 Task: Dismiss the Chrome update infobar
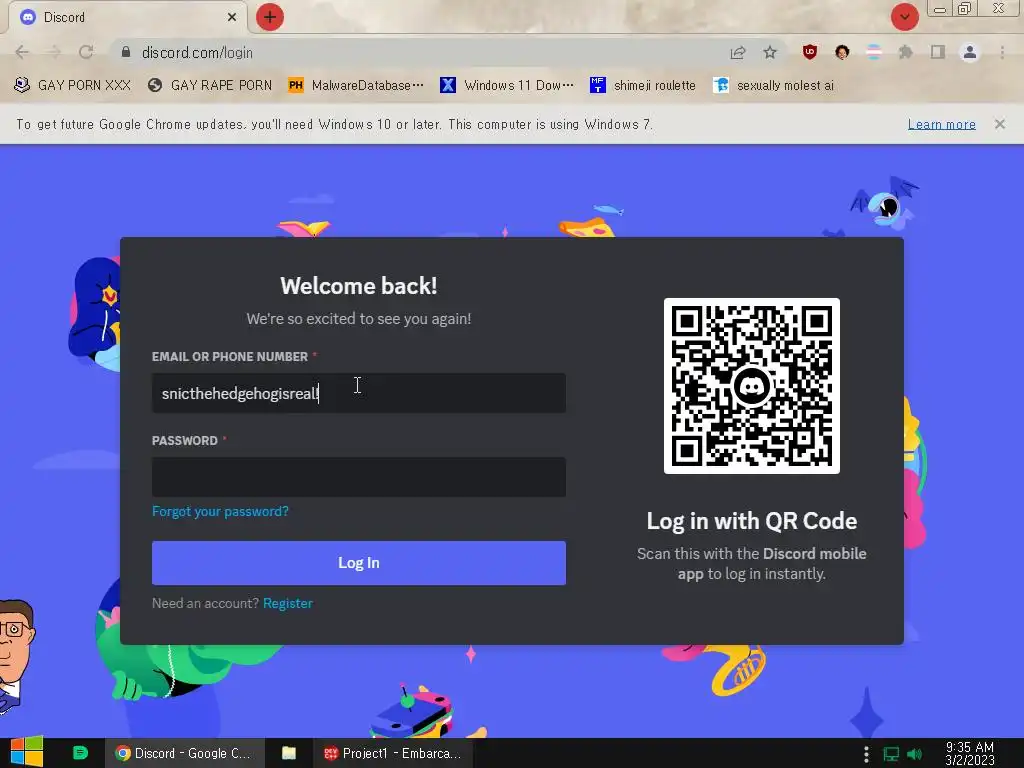pyautogui.click(x=1000, y=124)
